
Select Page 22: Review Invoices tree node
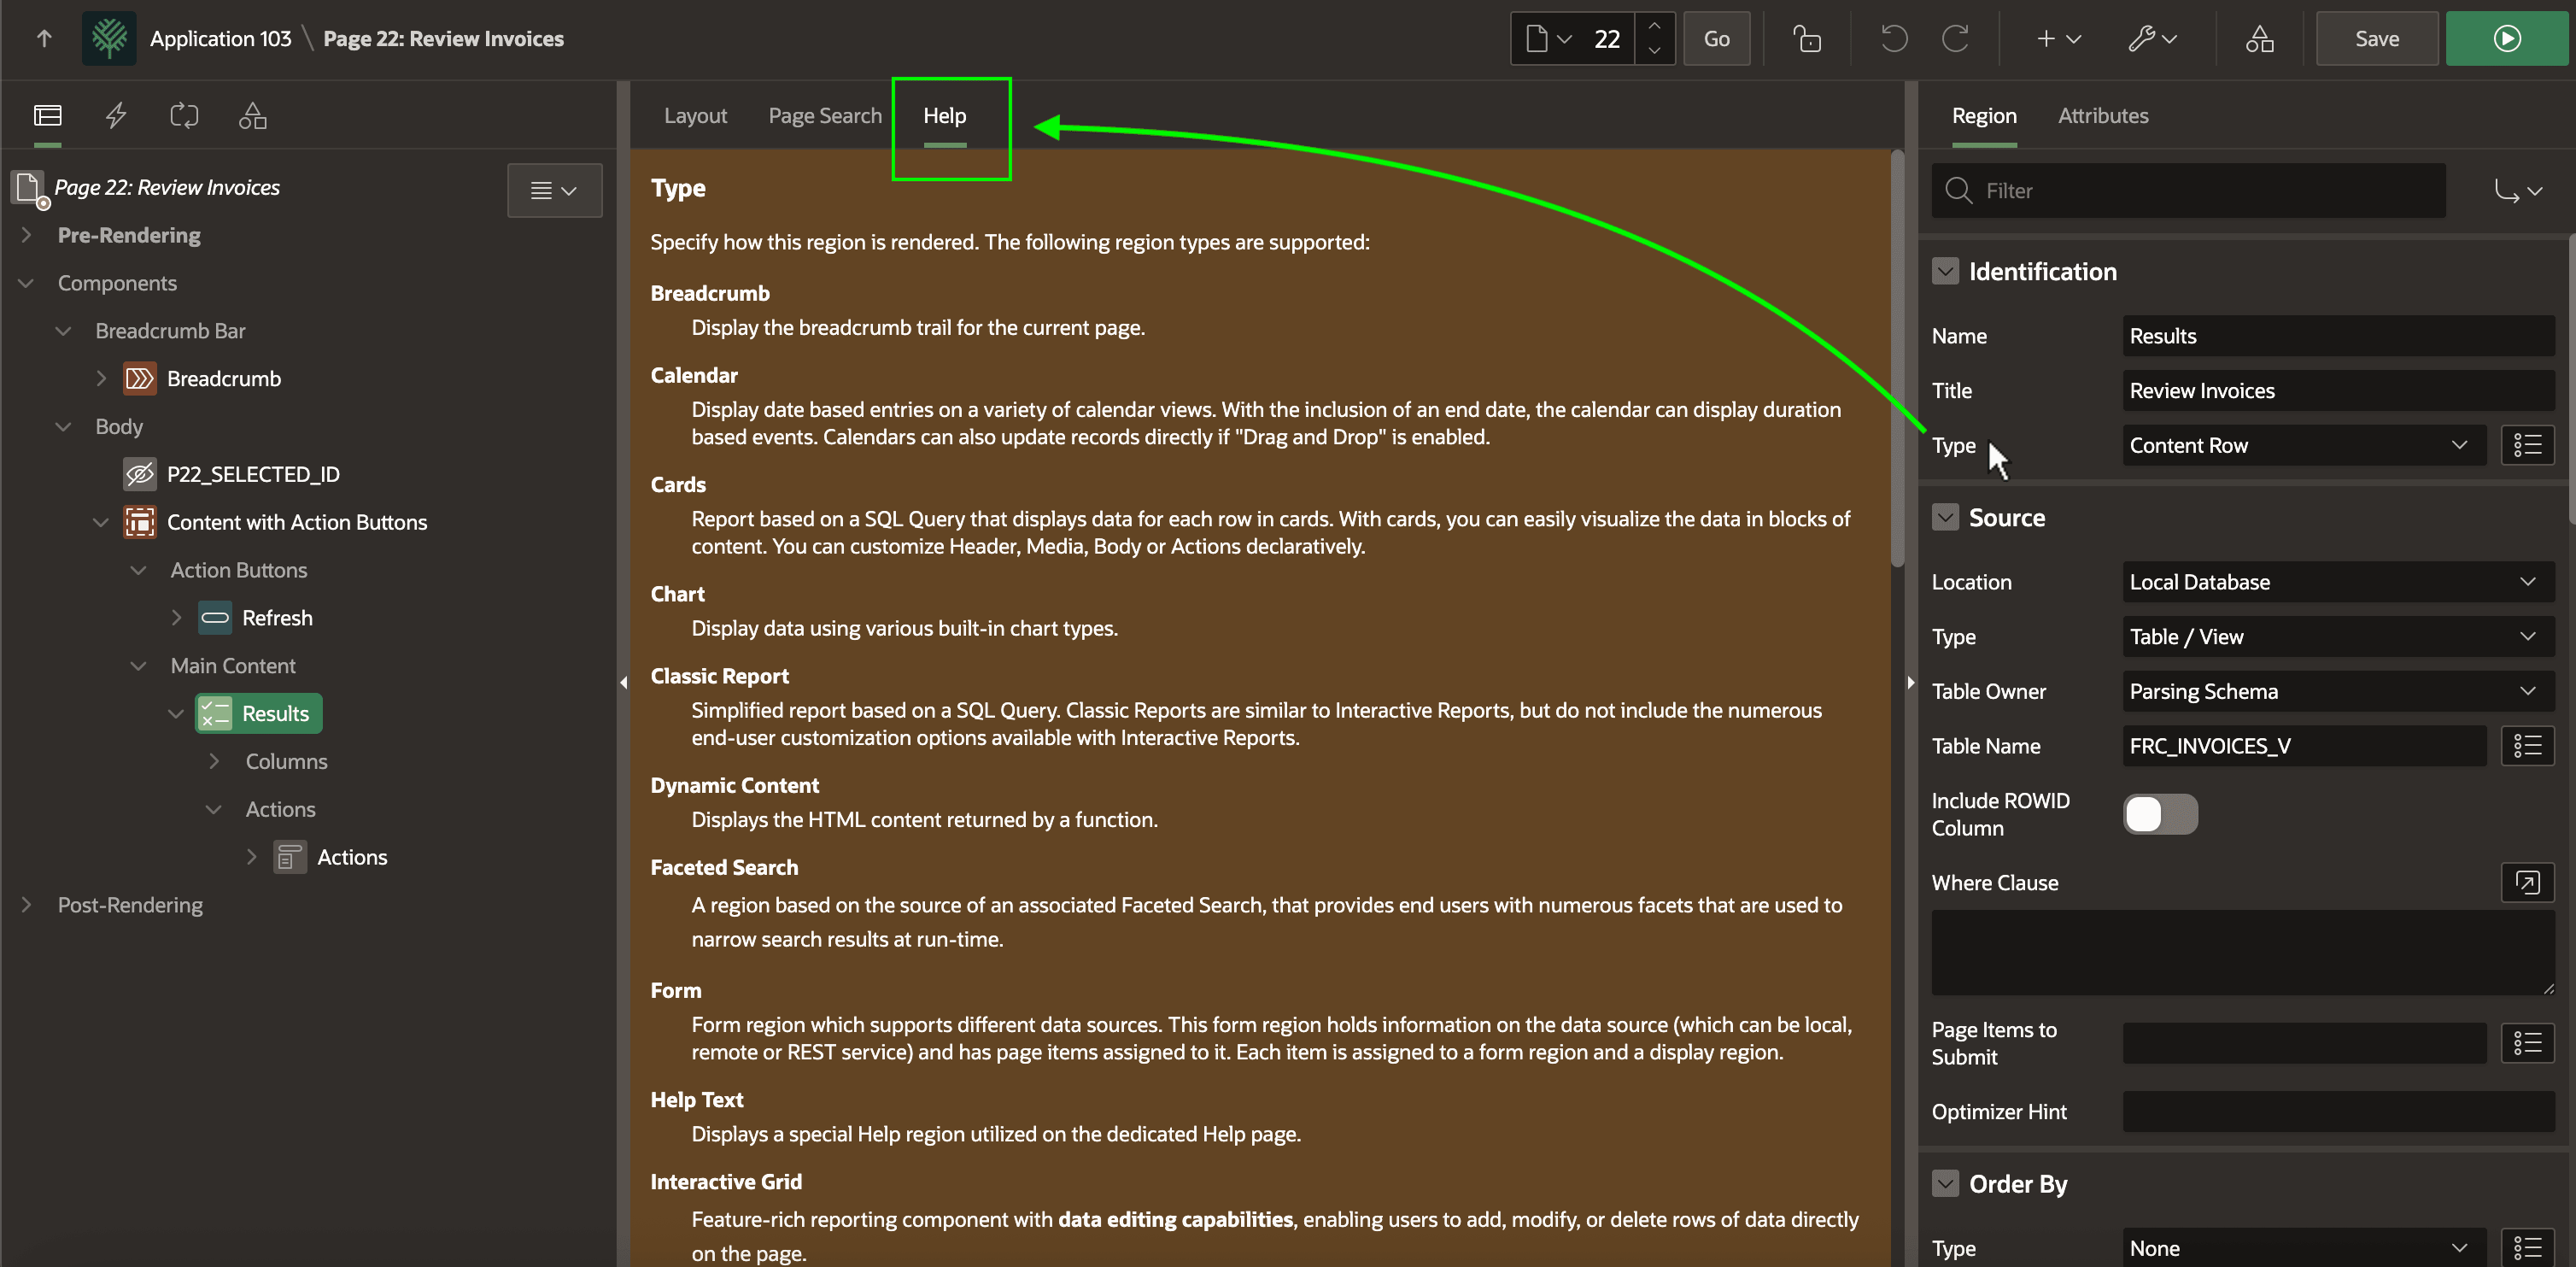tap(167, 188)
